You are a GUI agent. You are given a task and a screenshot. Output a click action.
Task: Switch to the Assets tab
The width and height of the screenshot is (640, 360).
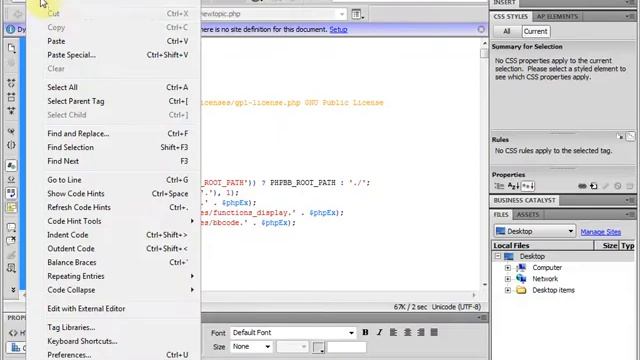(x=528, y=215)
